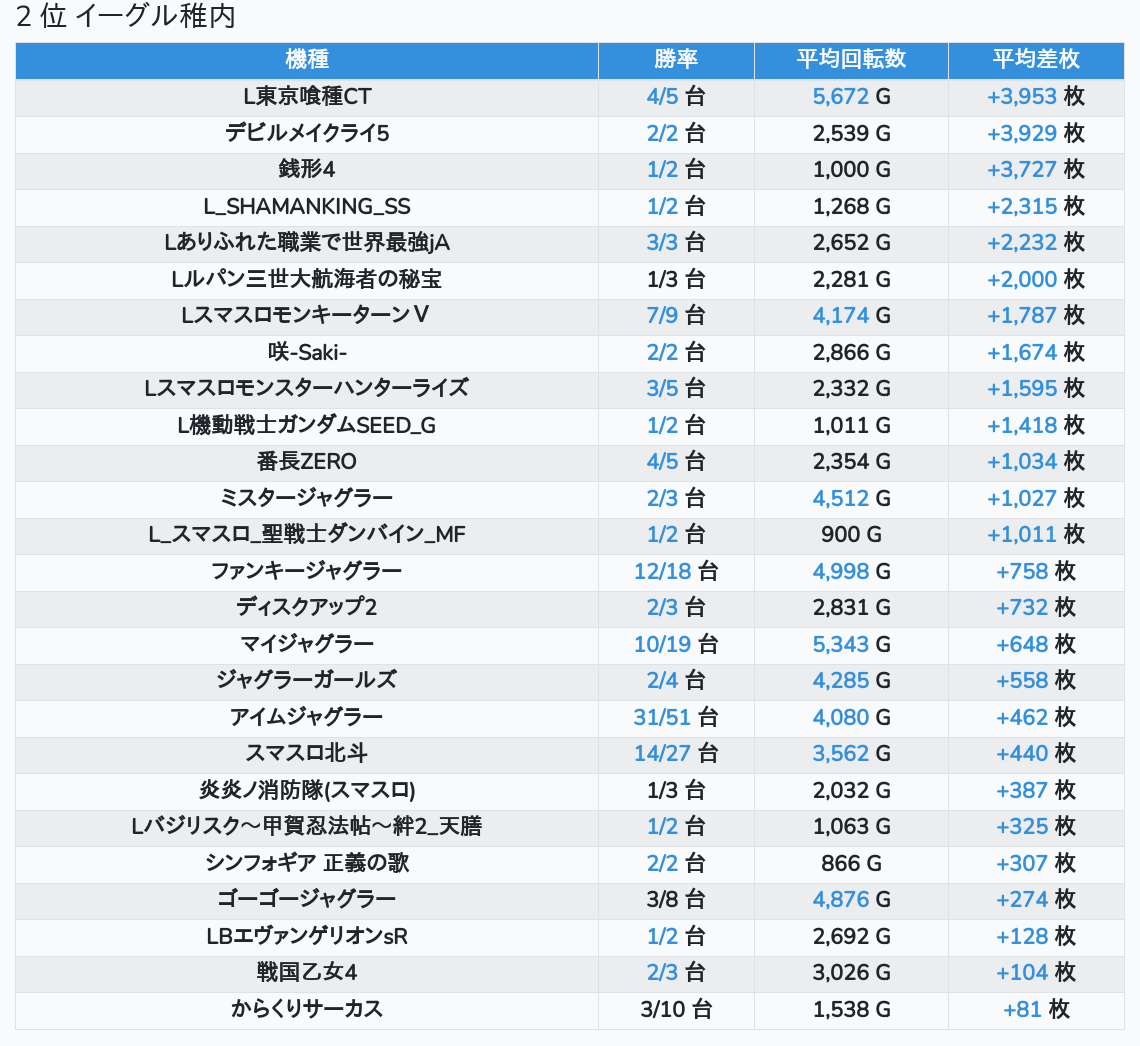The image size is (1140, 1046).
Task: Click 2/4 台 for ジャグラーガールズ
Action: (676, 681)
